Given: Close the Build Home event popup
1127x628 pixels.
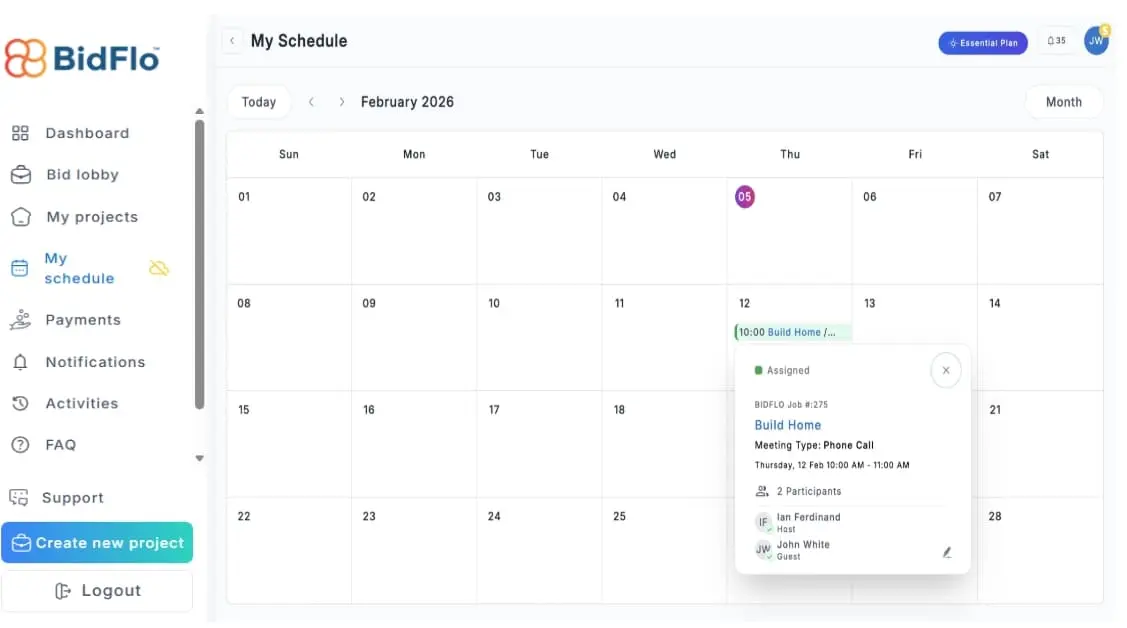Looking at the screenshot, I should (x=946, y=370).
